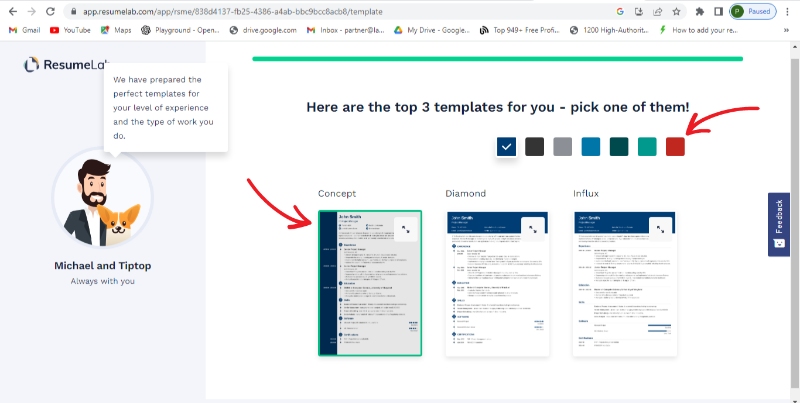Open the browser extensions puzzle icon
This screenshot has height=403, width=800.
tap(699, 11)
